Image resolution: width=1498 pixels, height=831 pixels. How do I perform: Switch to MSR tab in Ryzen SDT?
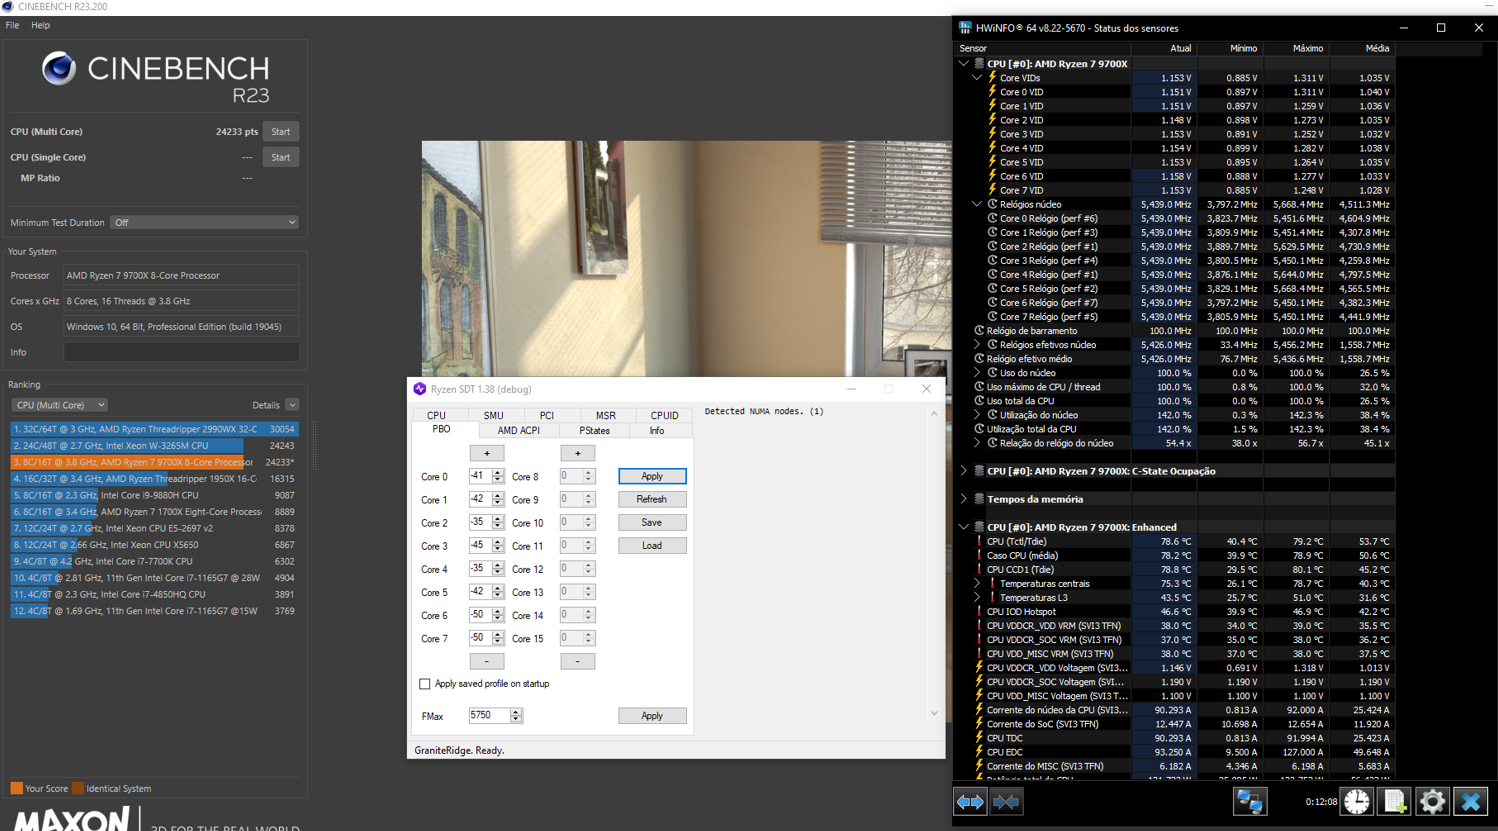click(x=606, y=415)
